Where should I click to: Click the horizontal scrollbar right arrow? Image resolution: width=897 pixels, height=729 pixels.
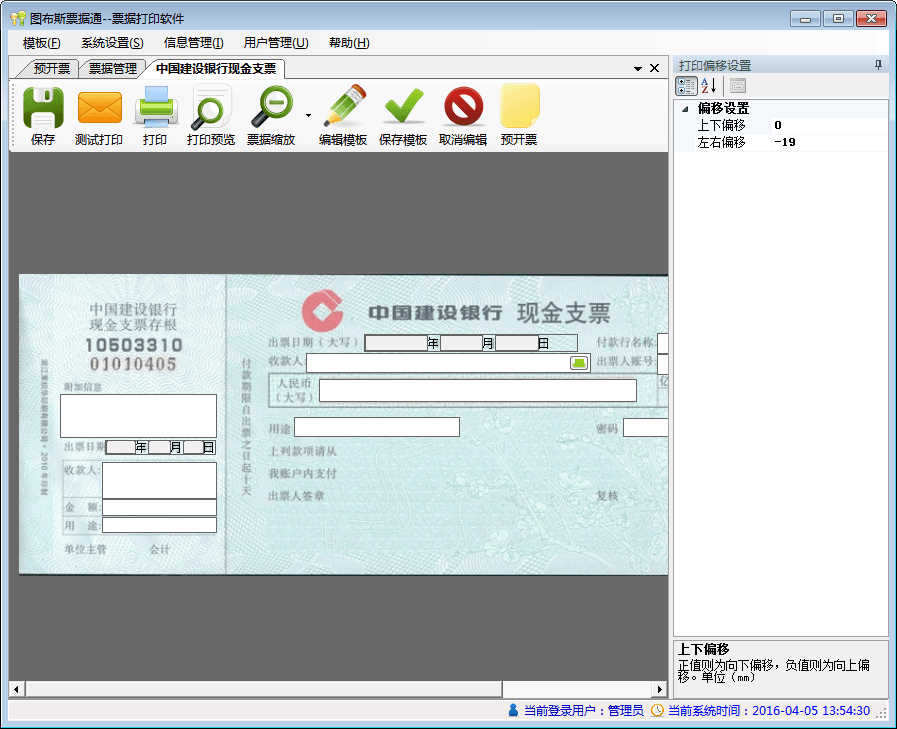[x=660, y=689]
